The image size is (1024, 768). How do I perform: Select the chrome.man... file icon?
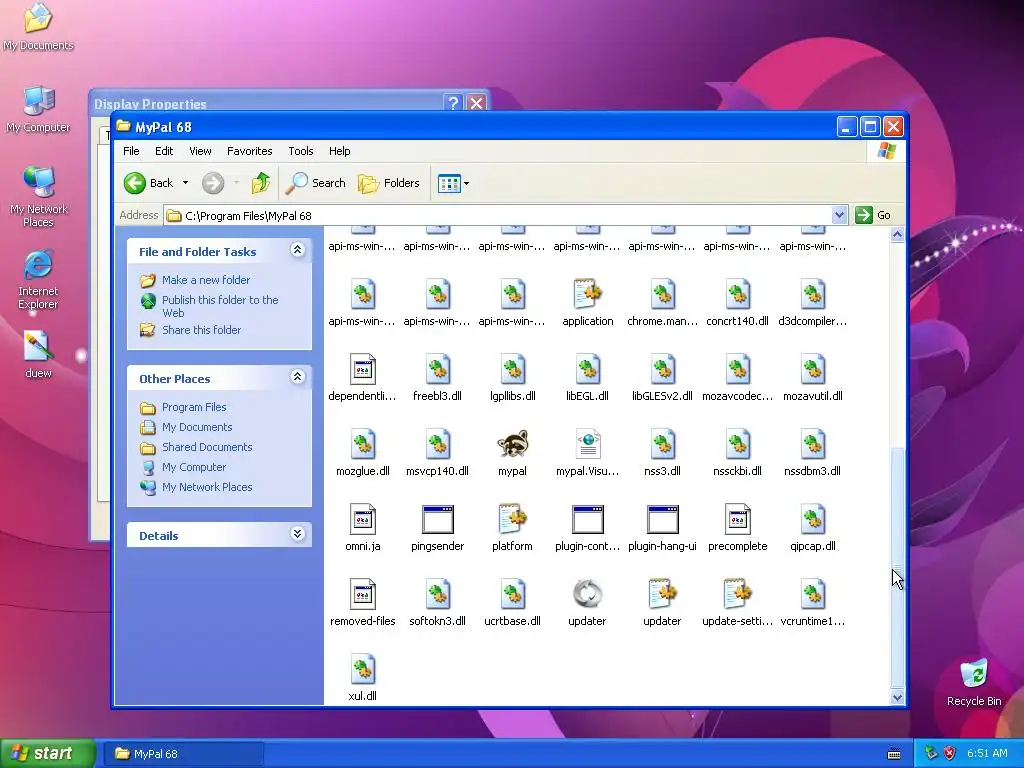[662, 295]
